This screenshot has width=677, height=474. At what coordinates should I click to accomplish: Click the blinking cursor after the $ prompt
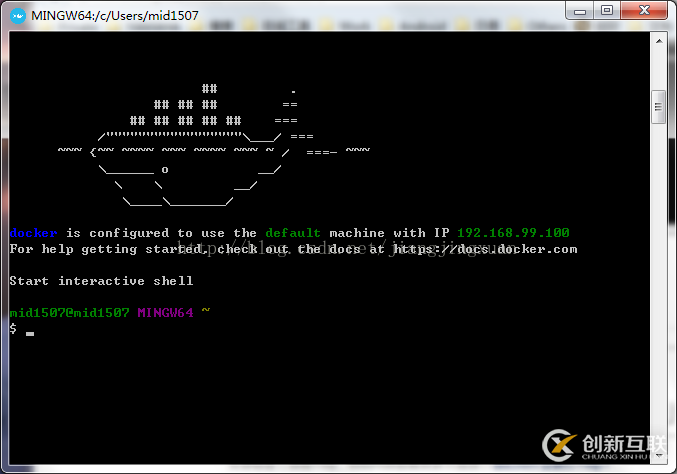click(30, 333)
